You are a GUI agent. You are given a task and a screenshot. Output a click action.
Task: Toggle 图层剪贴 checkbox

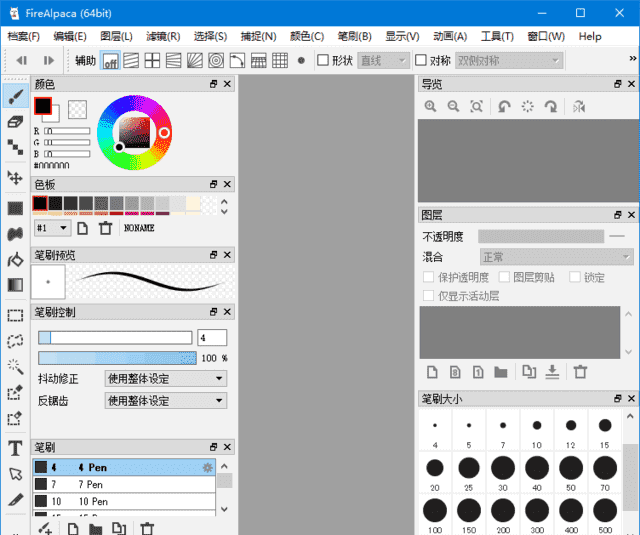504,277
